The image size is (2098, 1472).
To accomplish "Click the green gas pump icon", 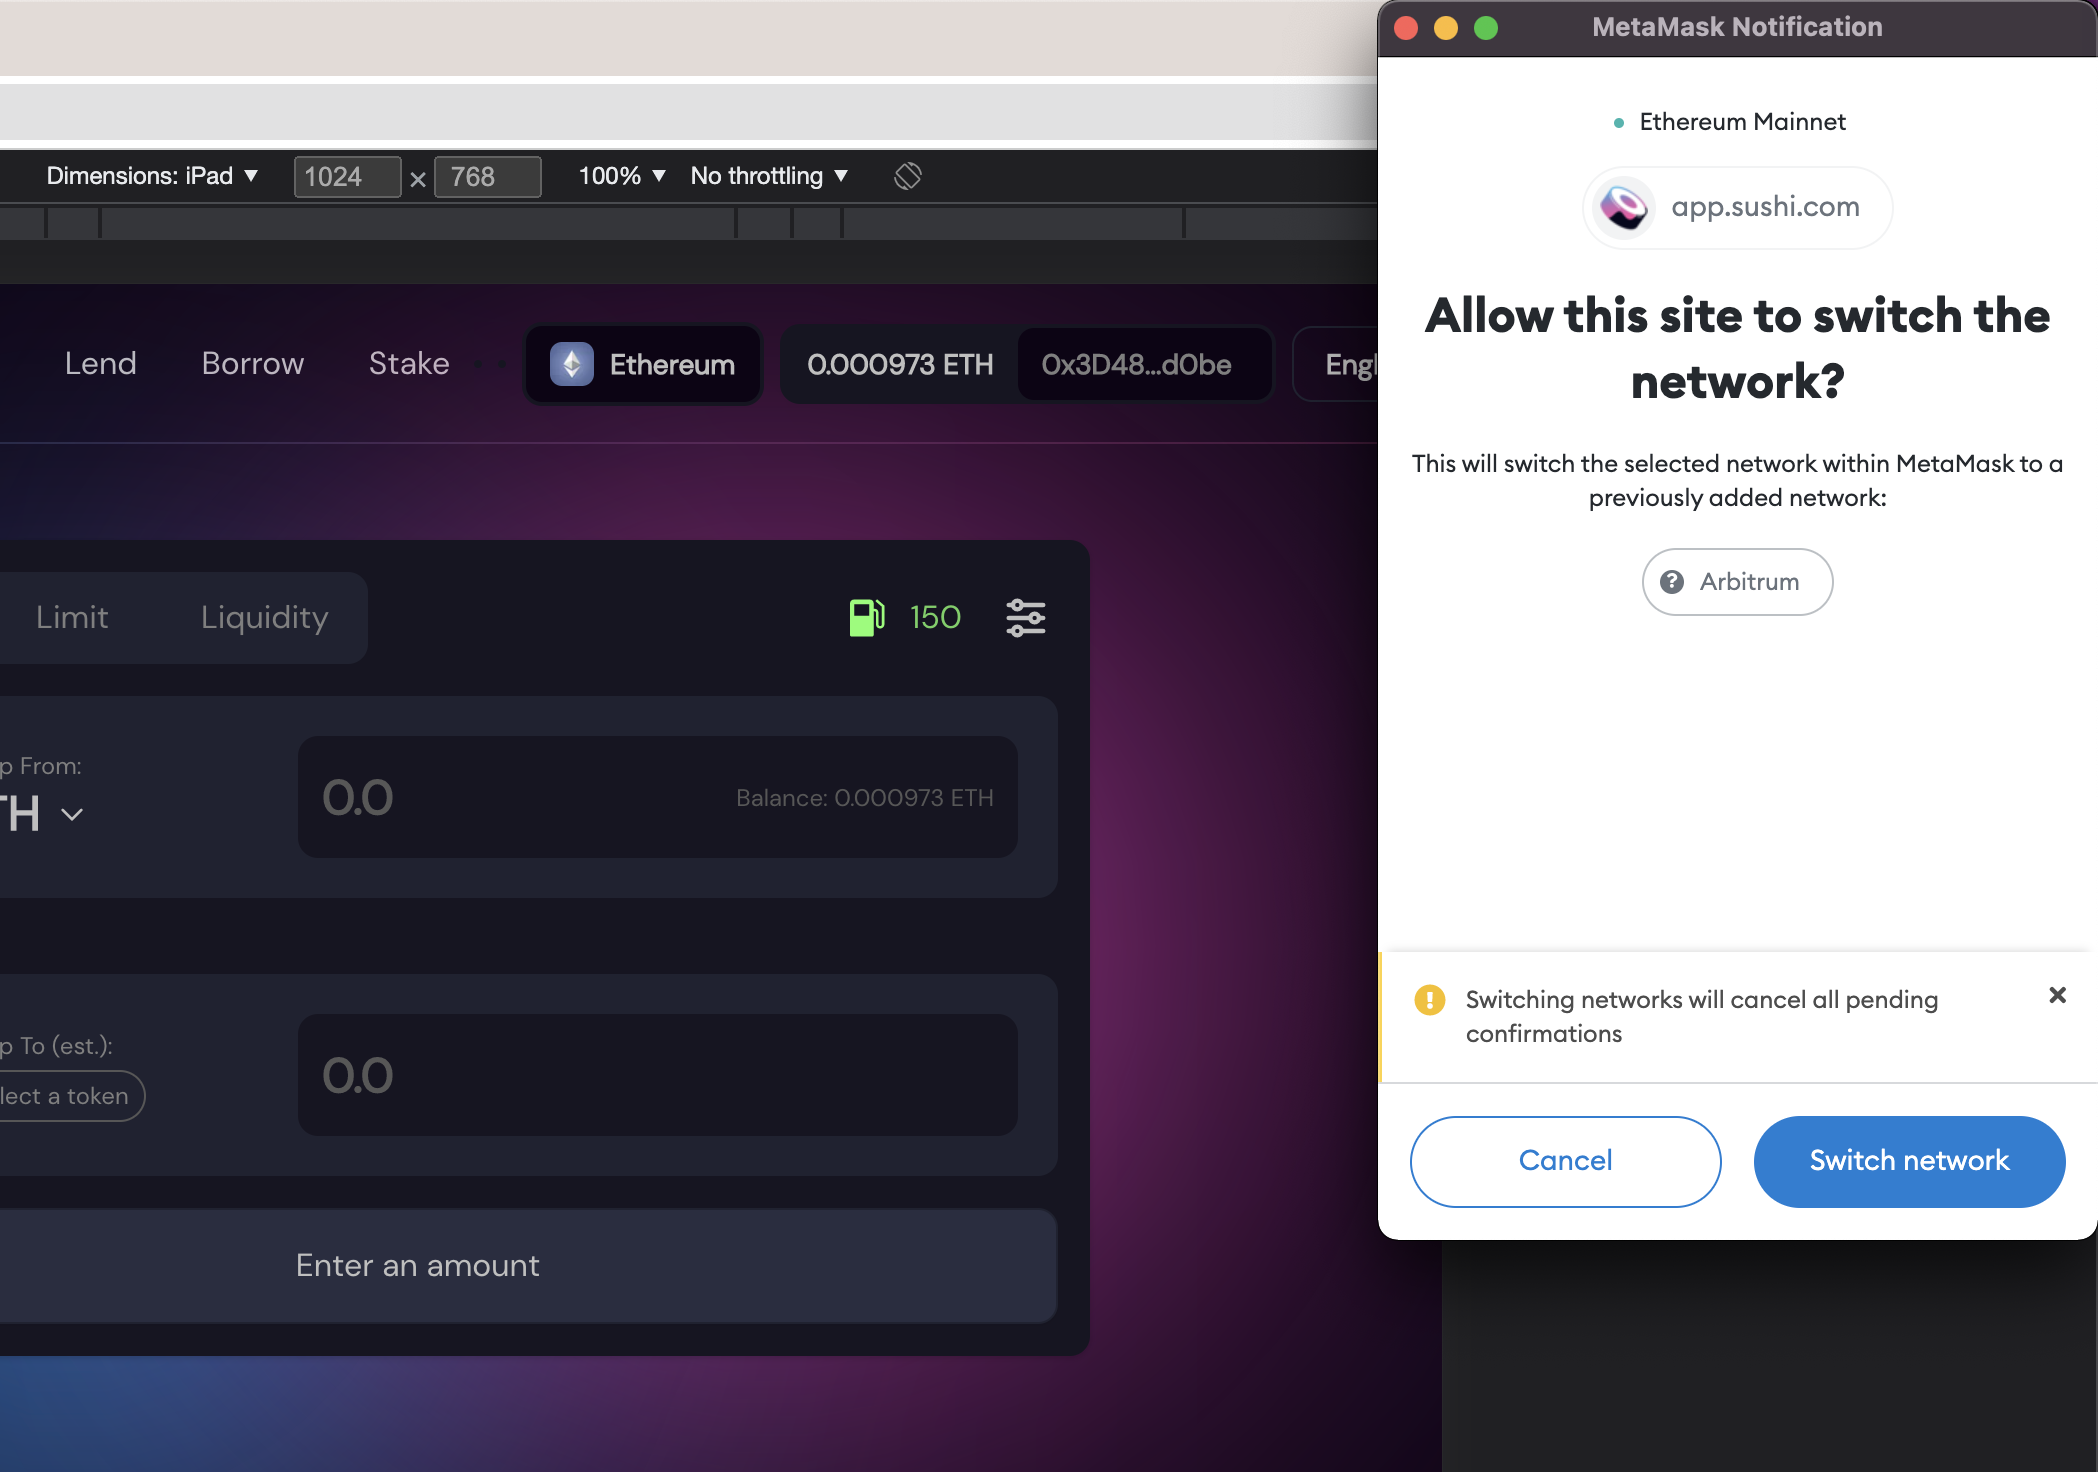I will tap(866, 617).
